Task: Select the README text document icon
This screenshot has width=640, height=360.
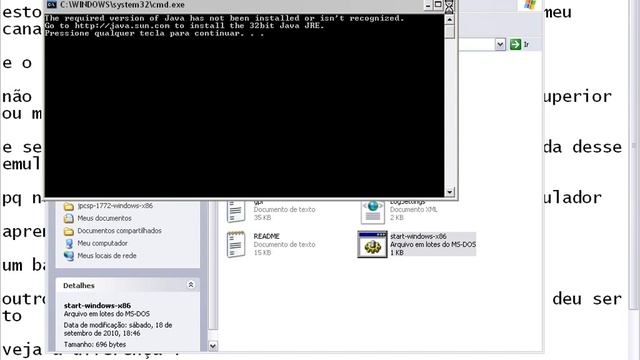Action: click(x=236, y=244)
